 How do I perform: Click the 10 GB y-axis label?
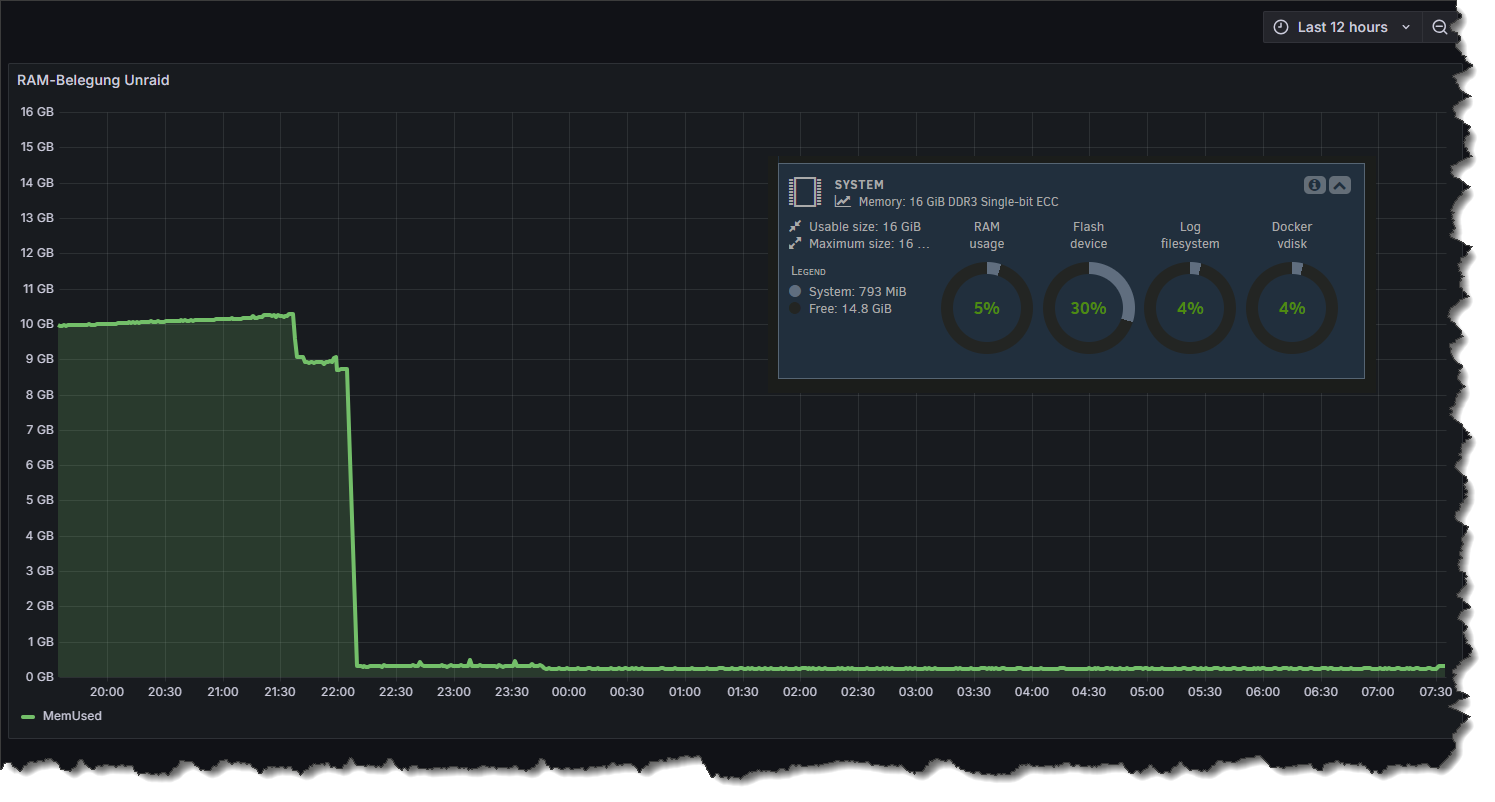click(x=37, y=324)
